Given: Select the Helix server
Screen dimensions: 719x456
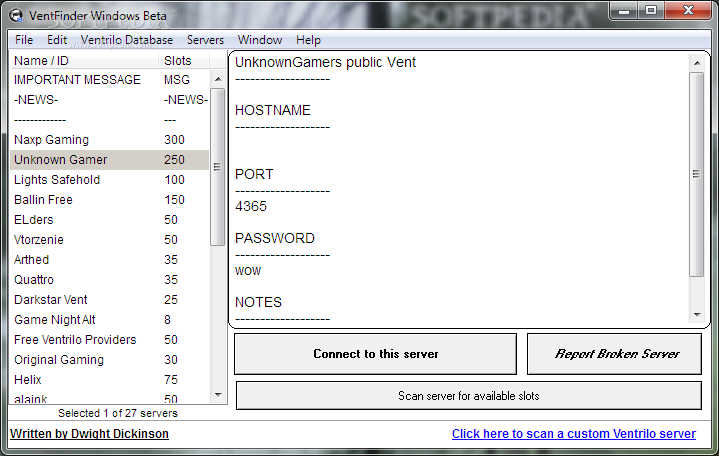Looking at the screenshot, I should point(109,380).
